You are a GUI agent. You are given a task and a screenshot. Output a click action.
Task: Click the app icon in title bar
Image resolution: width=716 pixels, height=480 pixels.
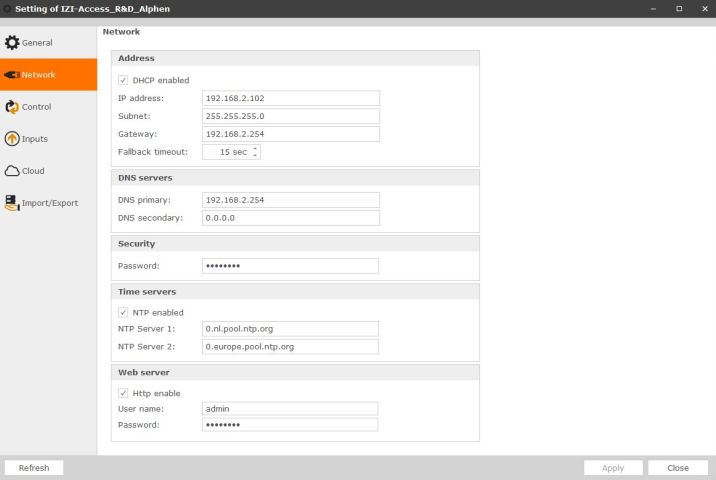[7, 8]
